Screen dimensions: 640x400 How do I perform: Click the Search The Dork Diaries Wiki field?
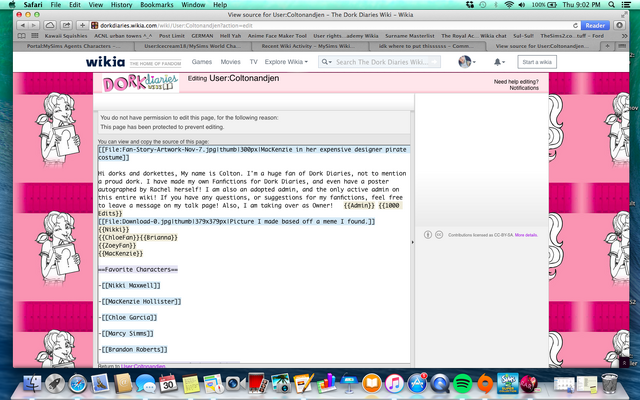point(382,62)
